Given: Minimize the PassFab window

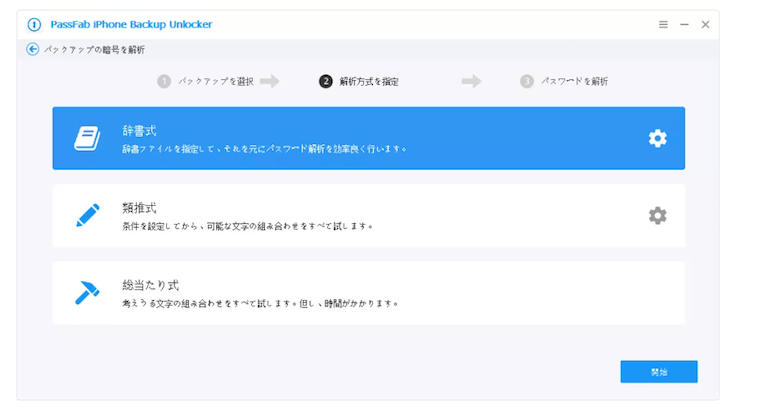Looking at the screenshot, I should [685, 24].
